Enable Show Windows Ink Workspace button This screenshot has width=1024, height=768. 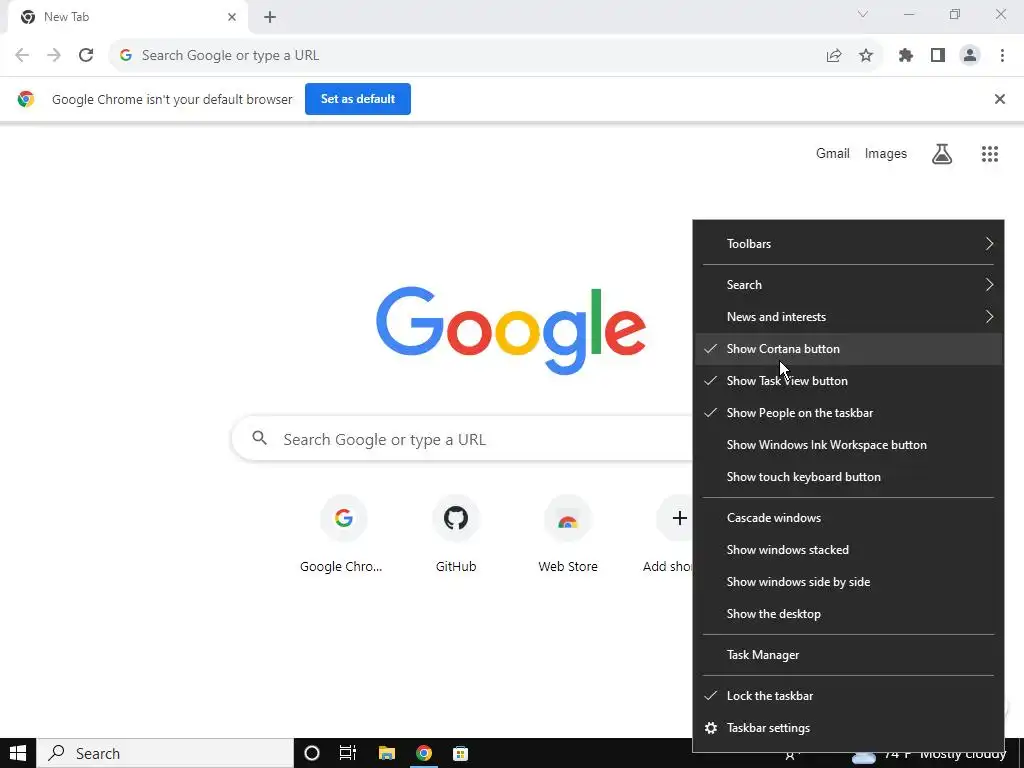848,445
